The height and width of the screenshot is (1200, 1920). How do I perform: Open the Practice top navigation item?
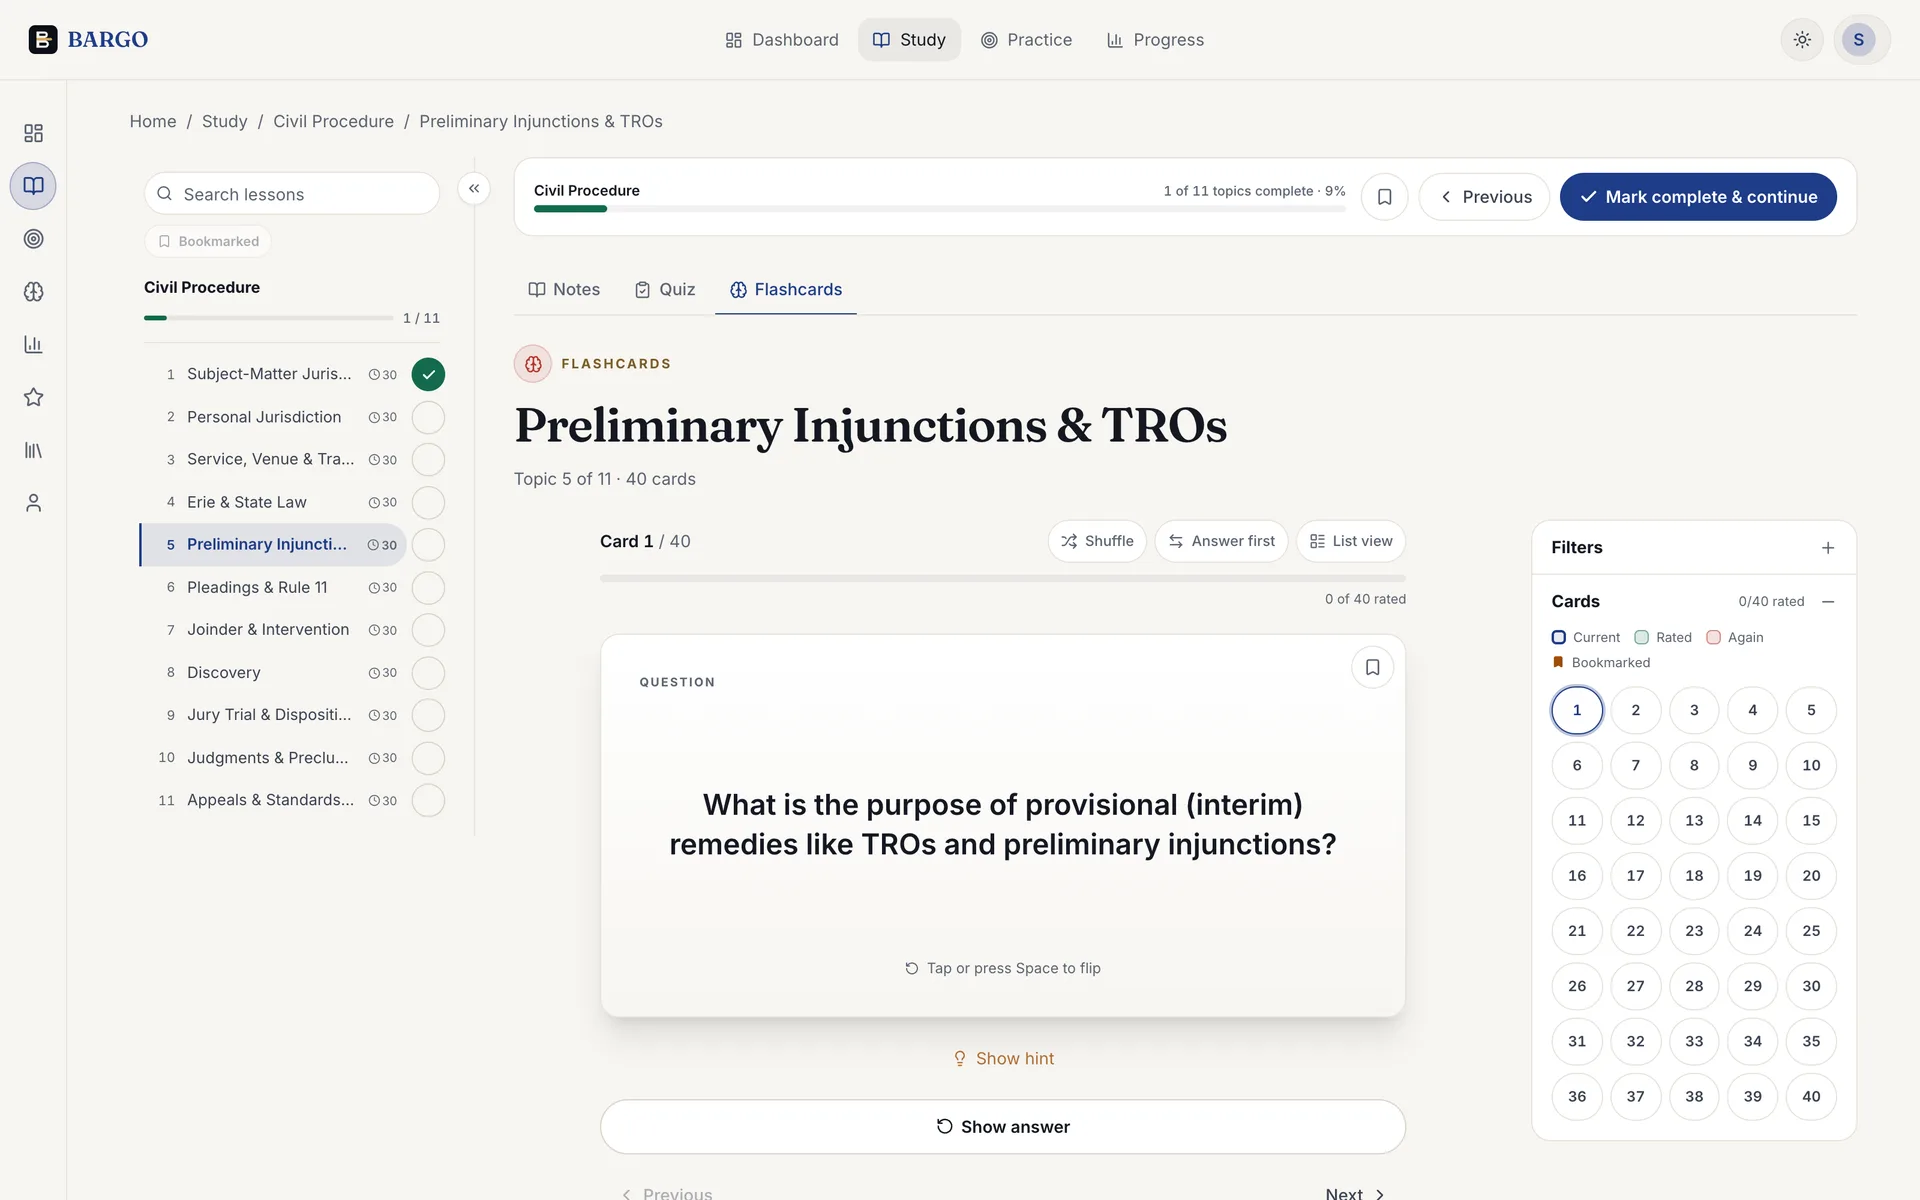tap(1026, 40)
